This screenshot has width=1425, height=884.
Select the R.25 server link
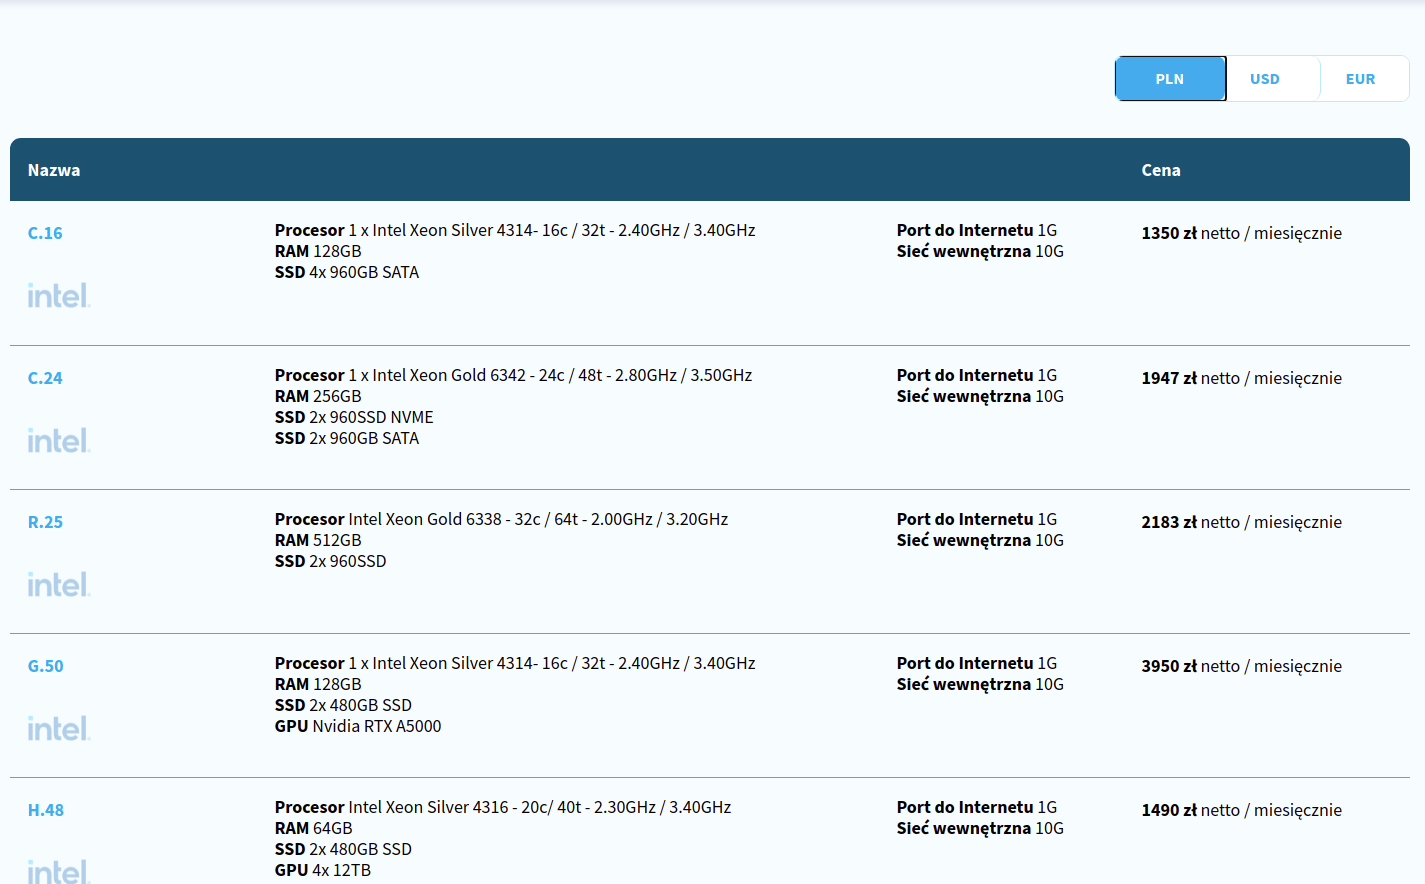(x=45, y=522)
